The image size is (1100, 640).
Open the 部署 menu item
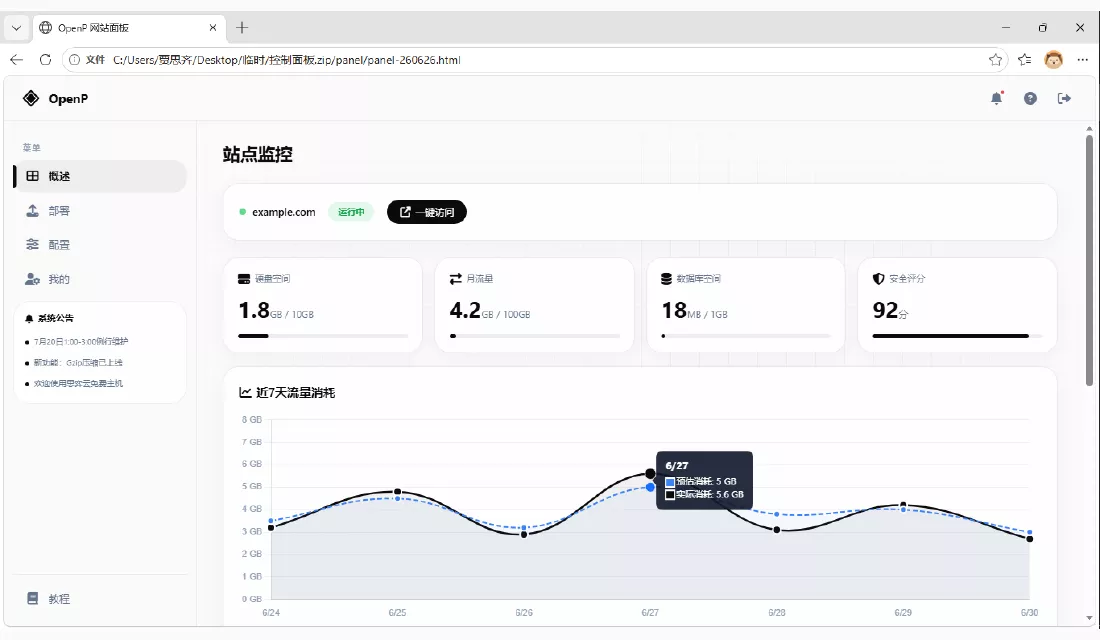[x=100, y=211]
